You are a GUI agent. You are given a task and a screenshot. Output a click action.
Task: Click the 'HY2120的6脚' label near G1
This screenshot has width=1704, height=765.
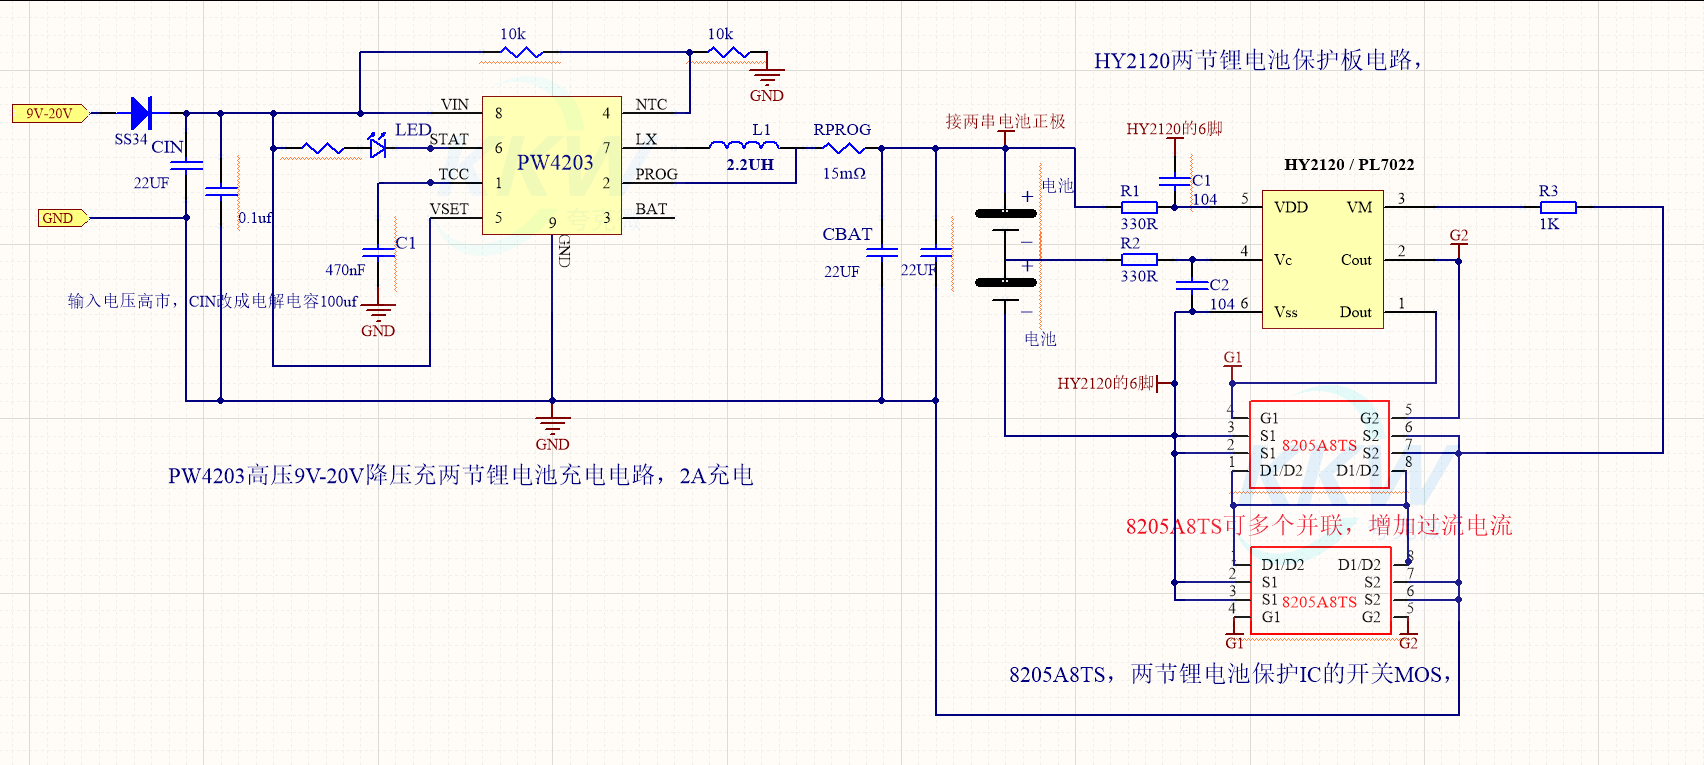[x=1106, y=383]
